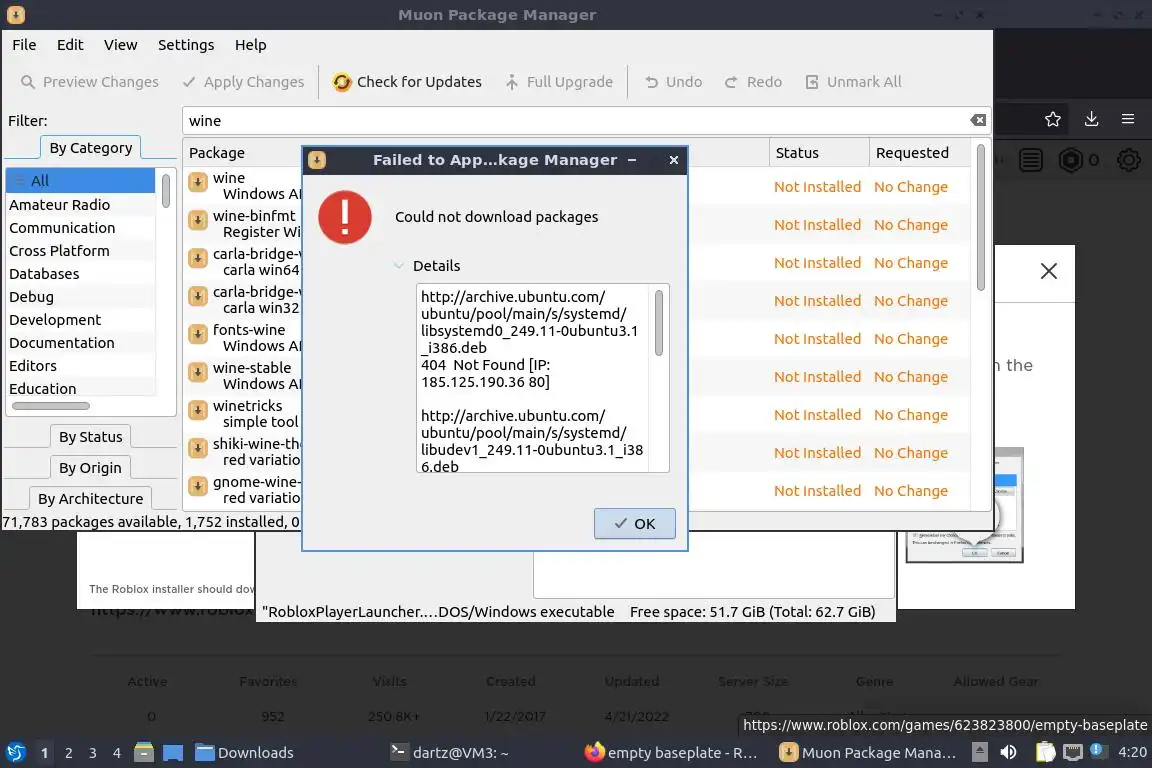Viewport: 1152px width, 768px height.
Task: Click the Full Upgrade toolbar item
Action: pyautogui.click(x=559, y=82)
